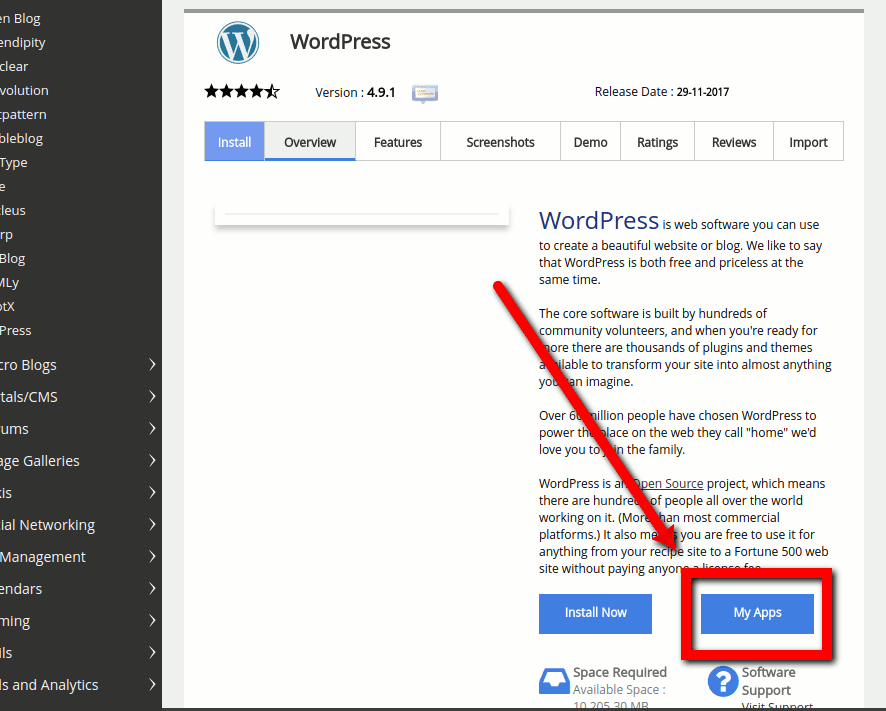Expand the Forums category arrow
Image resolution: width=886 pixels, height=711 pixels.
click(152, 428)
